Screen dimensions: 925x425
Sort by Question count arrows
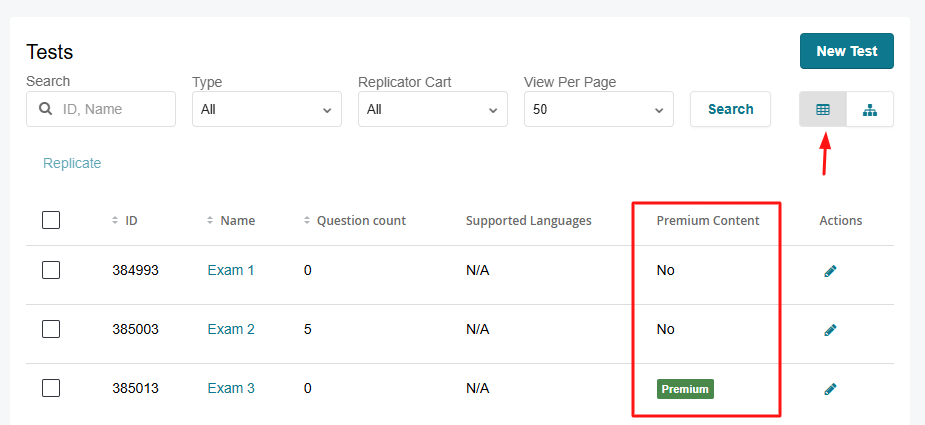[307, 220]
